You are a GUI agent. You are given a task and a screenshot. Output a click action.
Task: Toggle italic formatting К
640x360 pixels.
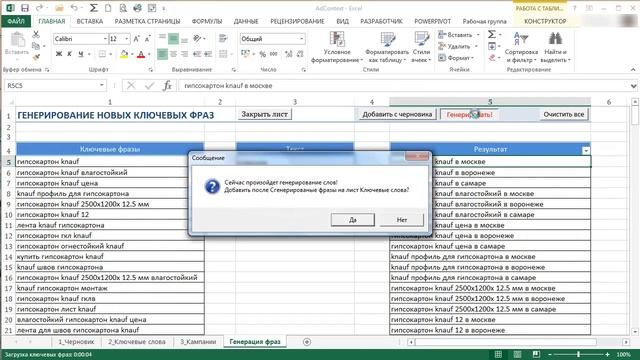pyautogui.click(x=69, y=54)
